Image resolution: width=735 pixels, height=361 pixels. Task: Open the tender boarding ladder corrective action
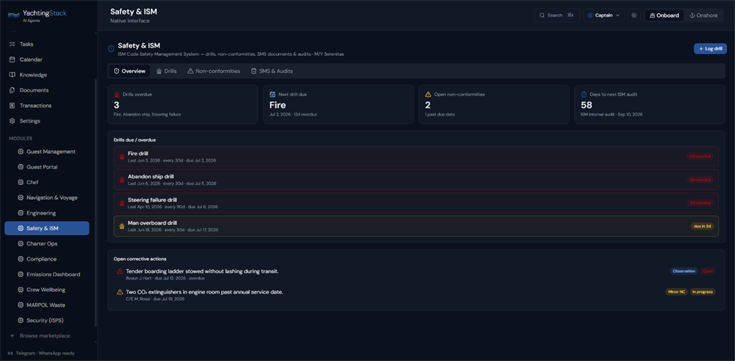pyautogui.click(x=416, y=274)
